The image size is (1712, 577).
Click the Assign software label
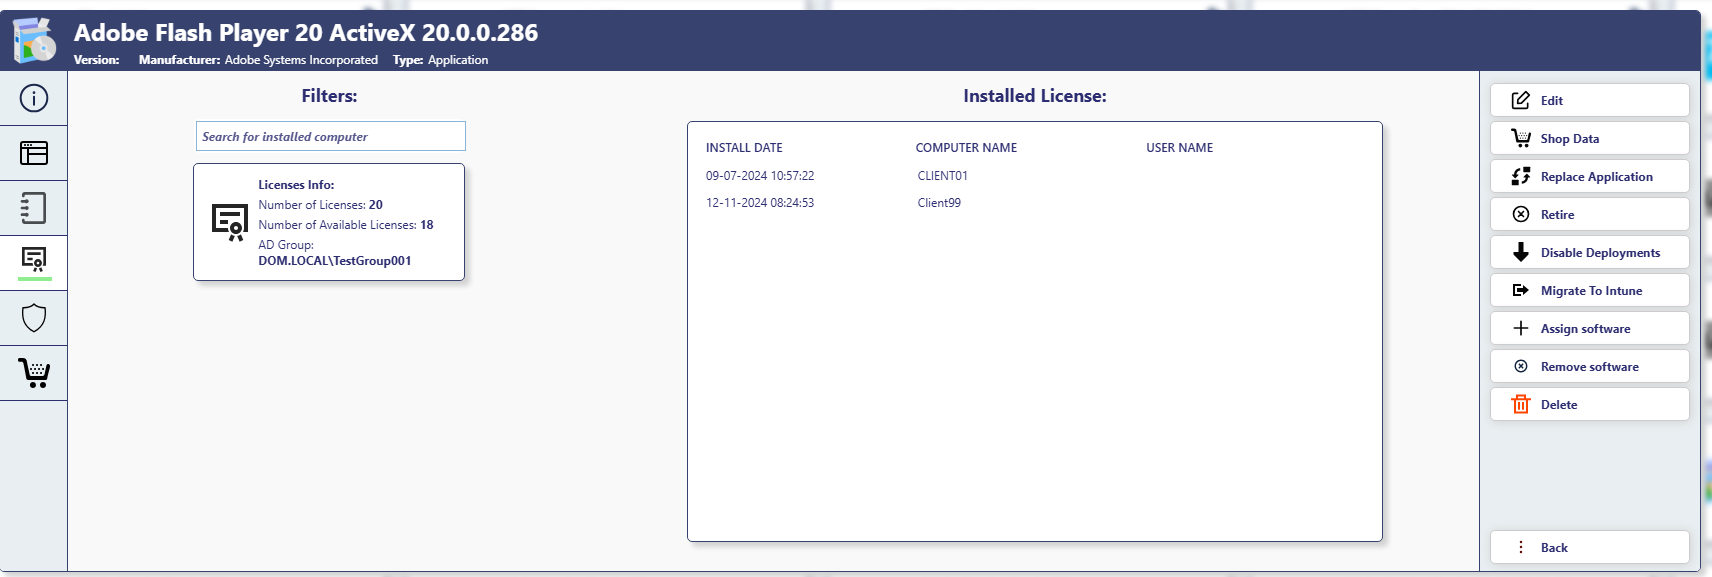1585,329
